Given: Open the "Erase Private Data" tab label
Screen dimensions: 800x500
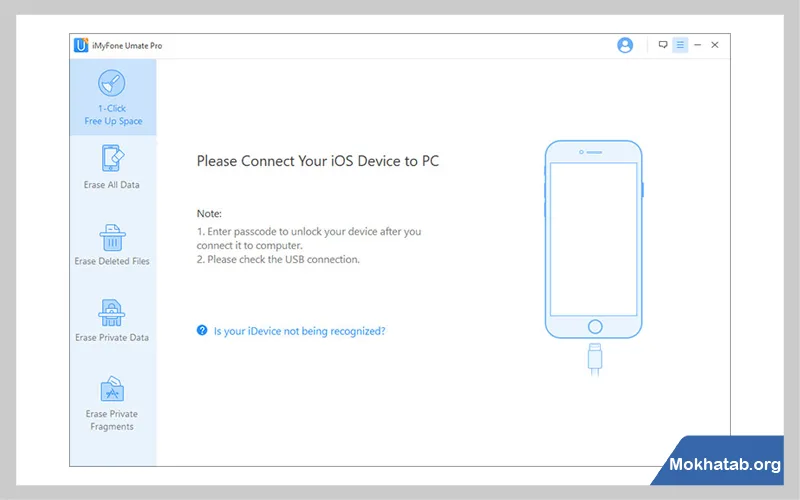Looking at the screenshot, I should click(x=112, y=338).
